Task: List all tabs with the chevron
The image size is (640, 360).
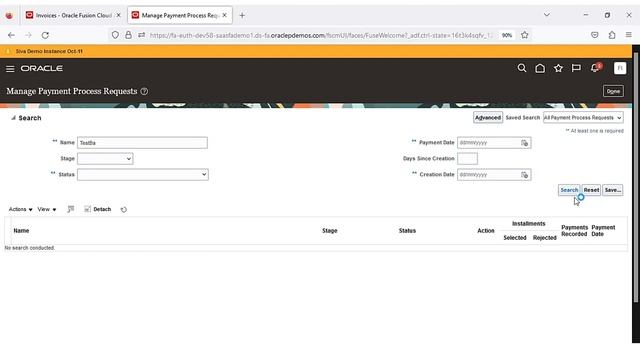Action: (x=547, y=15)
